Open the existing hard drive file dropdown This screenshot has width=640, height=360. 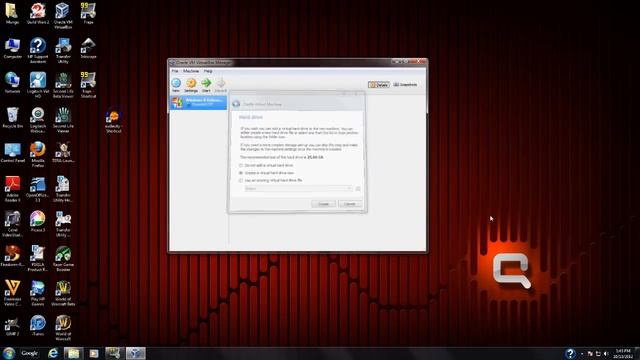(298, 189)
